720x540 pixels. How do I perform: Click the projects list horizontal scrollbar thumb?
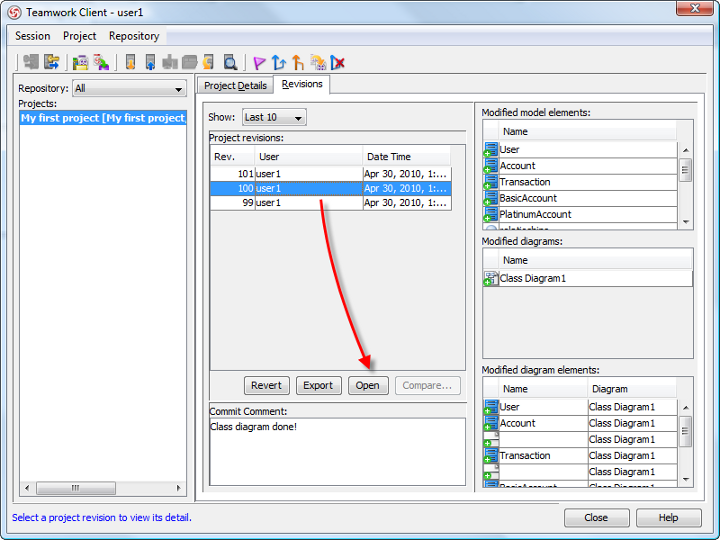pos(76,488)
